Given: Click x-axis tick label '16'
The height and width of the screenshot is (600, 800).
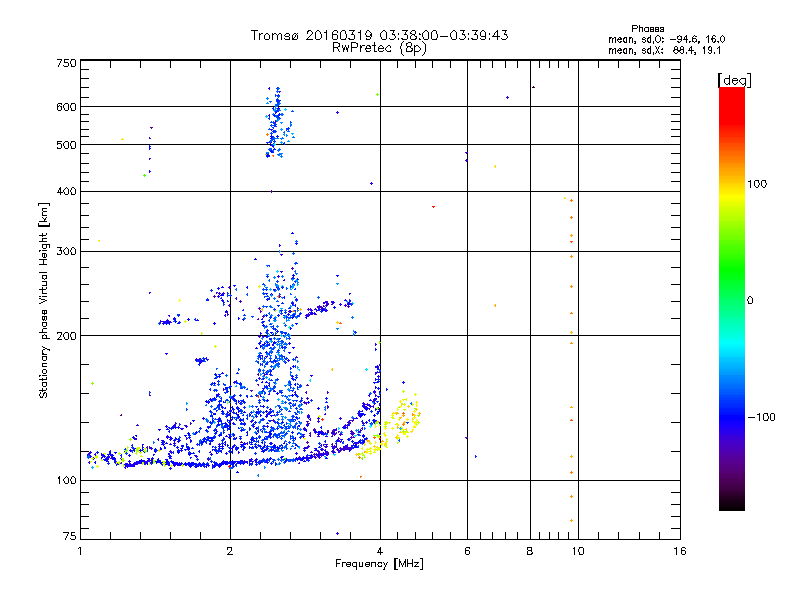Looking at the screenshot, I should (680, 551).
